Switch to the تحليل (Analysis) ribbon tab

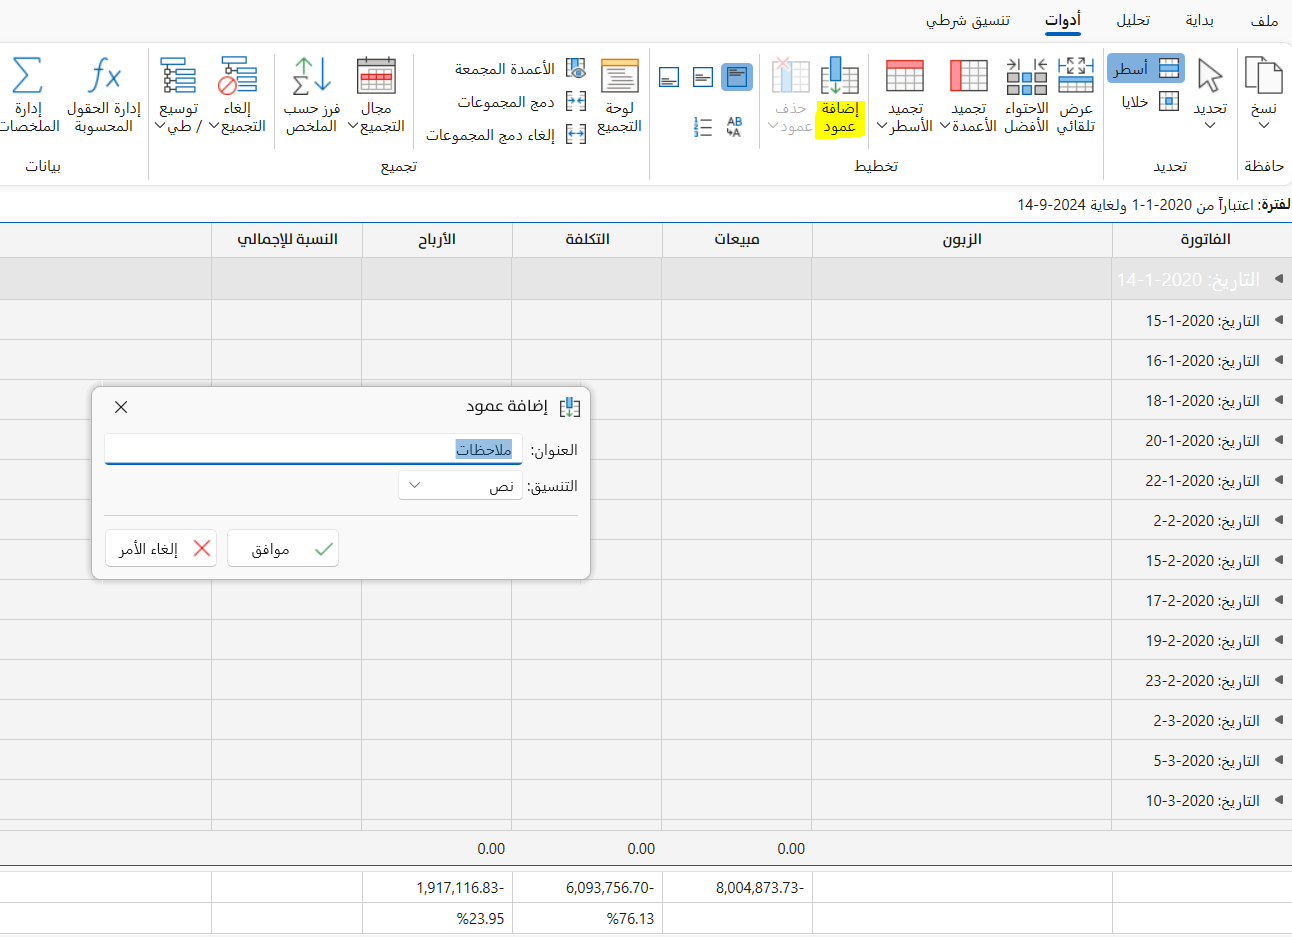point(1133,20)
